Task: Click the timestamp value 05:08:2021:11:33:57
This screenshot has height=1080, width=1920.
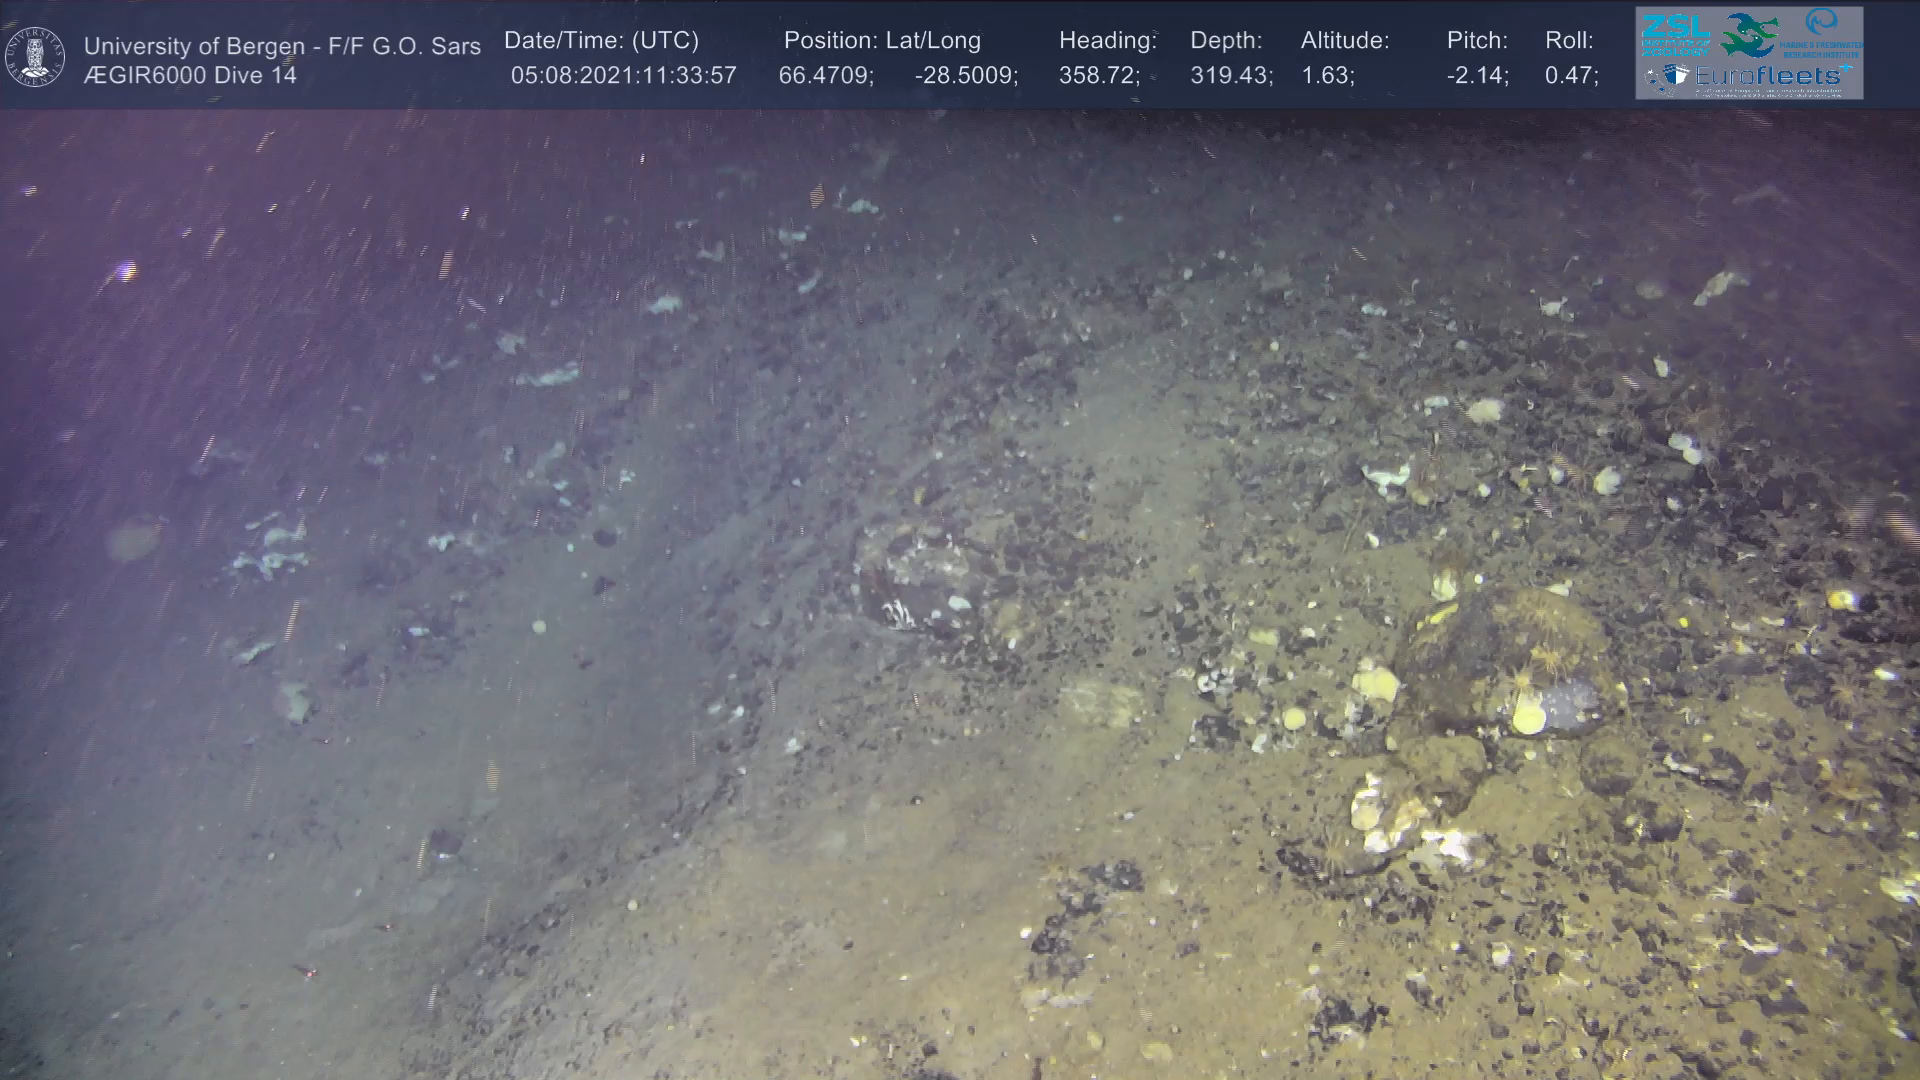Action: point(623,76)
